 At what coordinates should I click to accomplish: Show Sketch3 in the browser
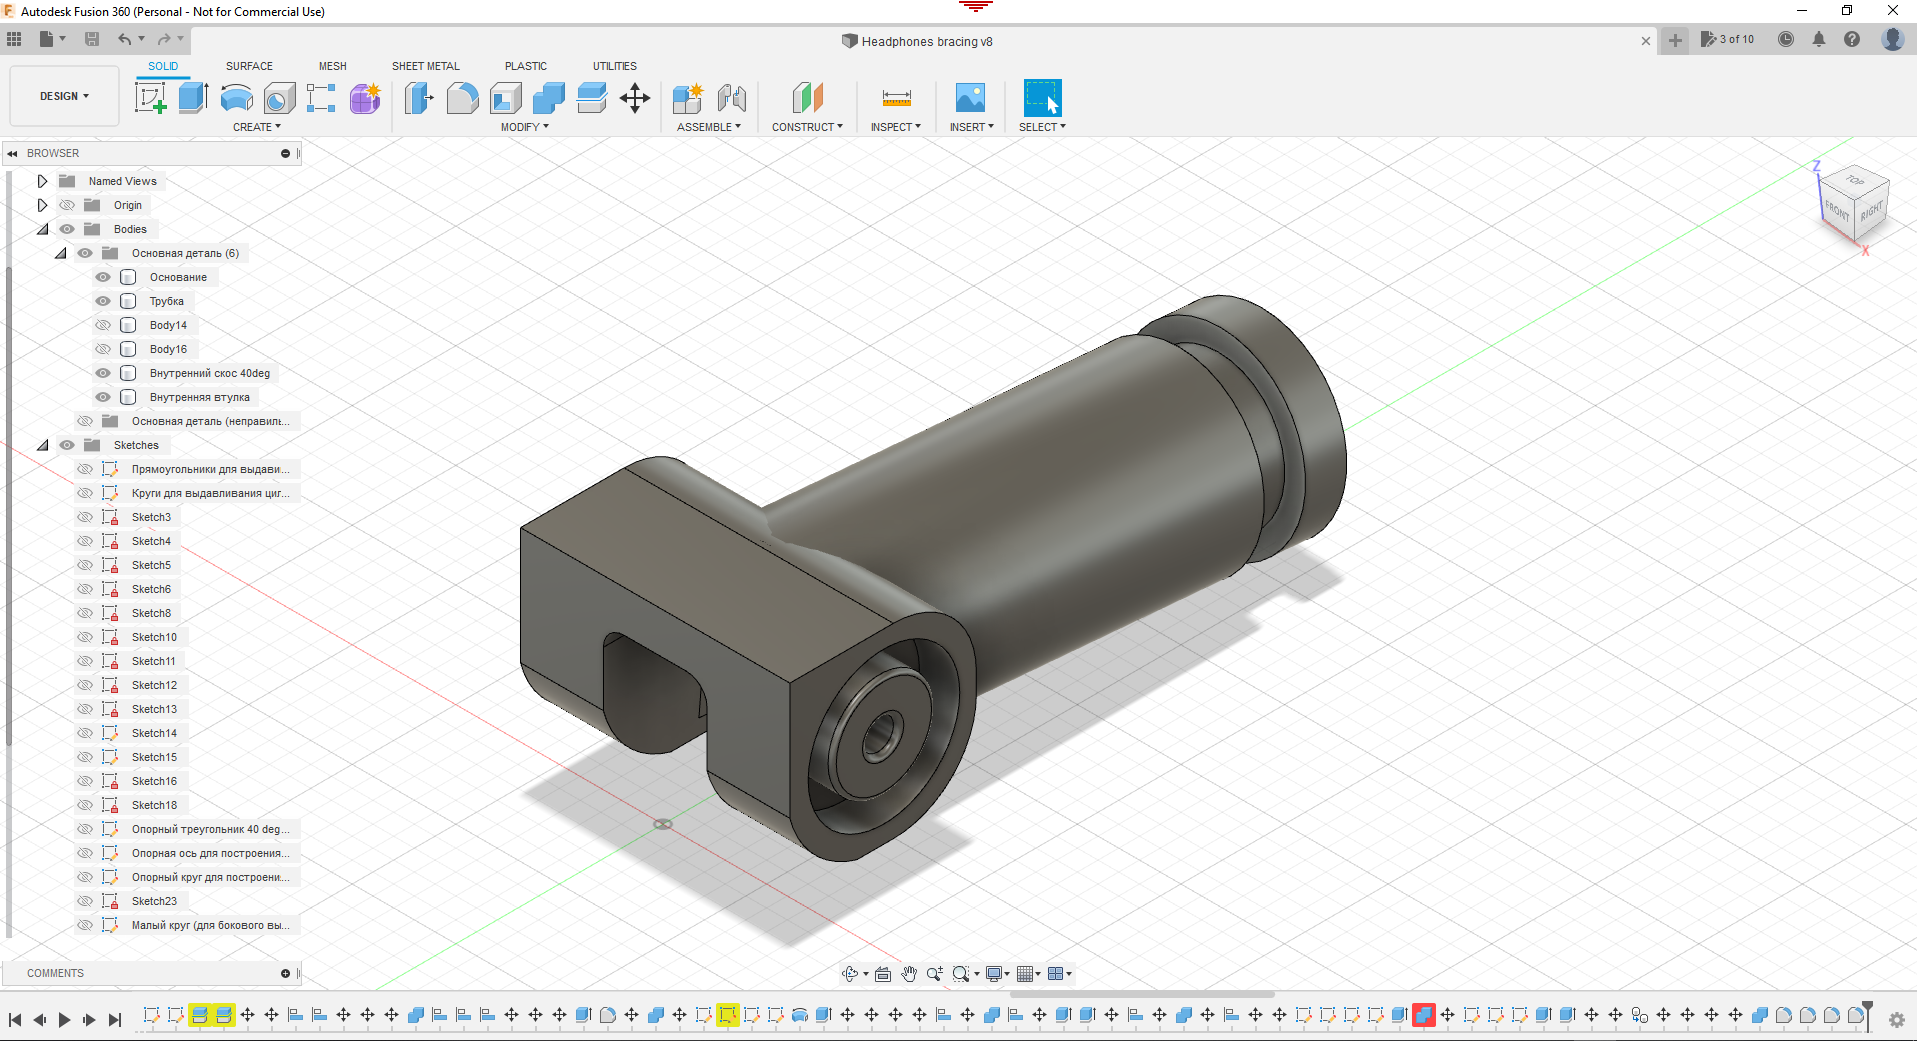(85, 517)
